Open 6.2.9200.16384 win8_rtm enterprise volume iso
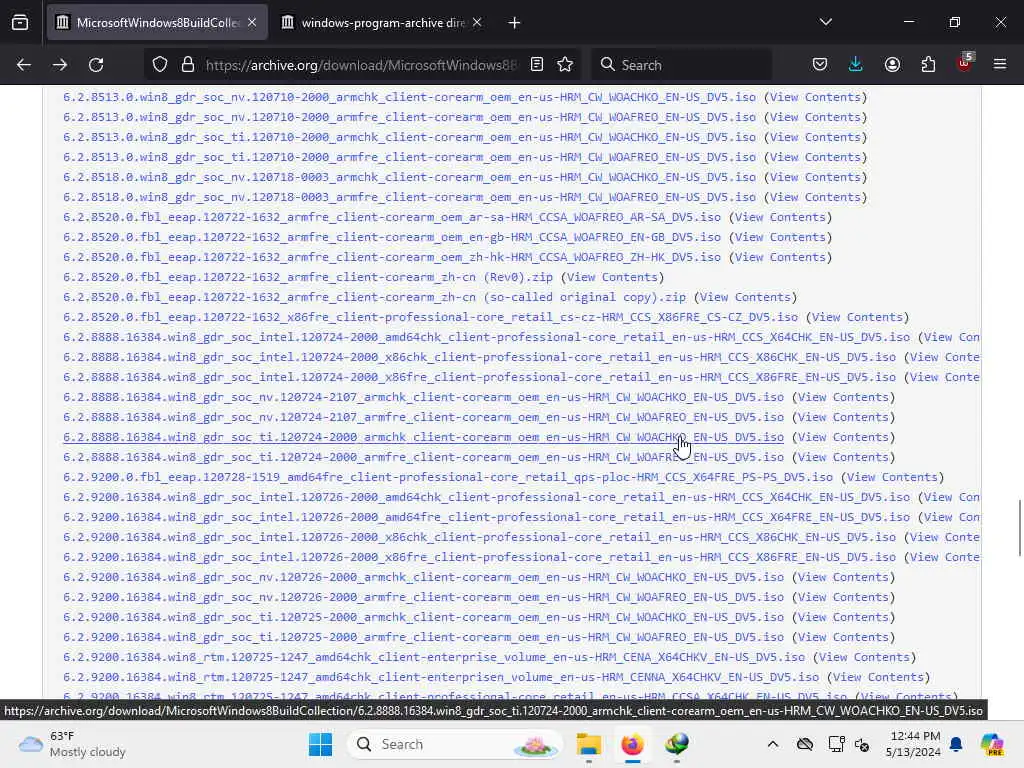Screen dimensions: 1024x768 point(434,658)
